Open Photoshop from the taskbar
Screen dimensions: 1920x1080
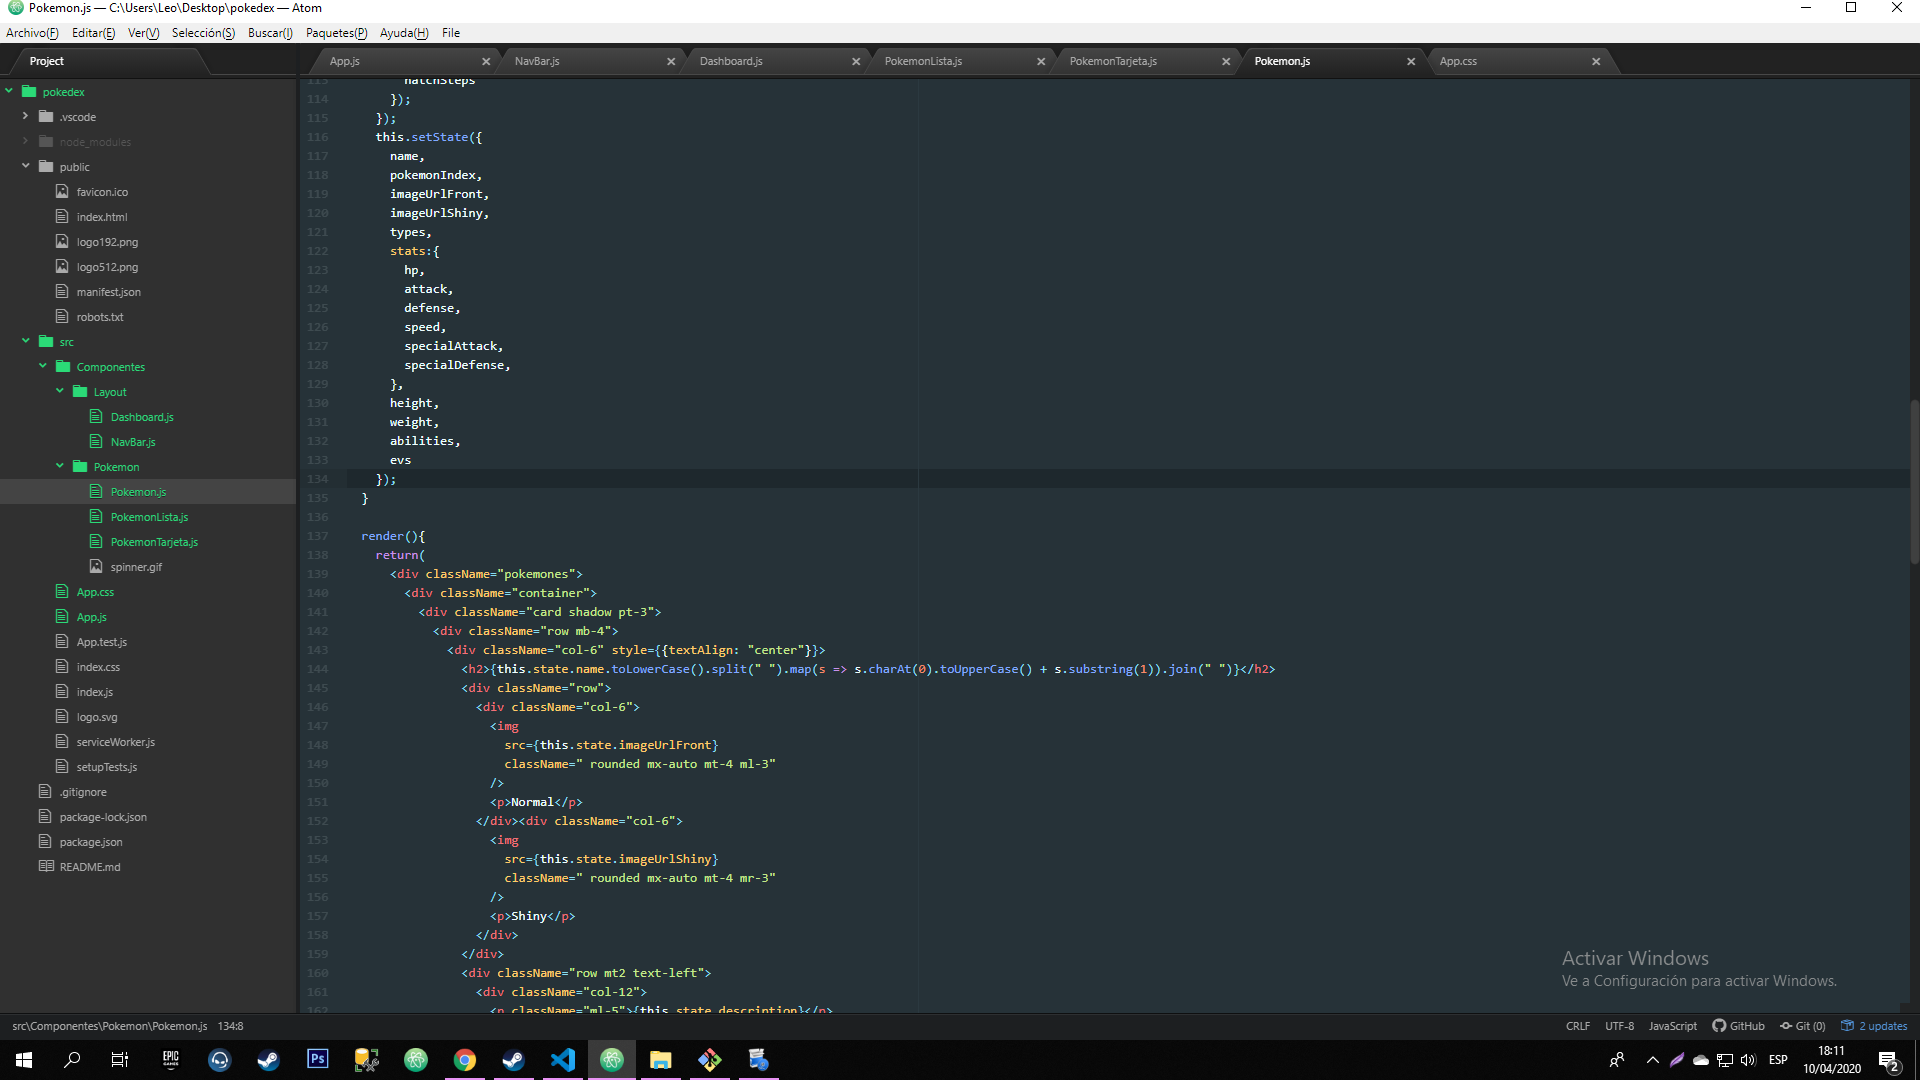tap(317, 1059)
